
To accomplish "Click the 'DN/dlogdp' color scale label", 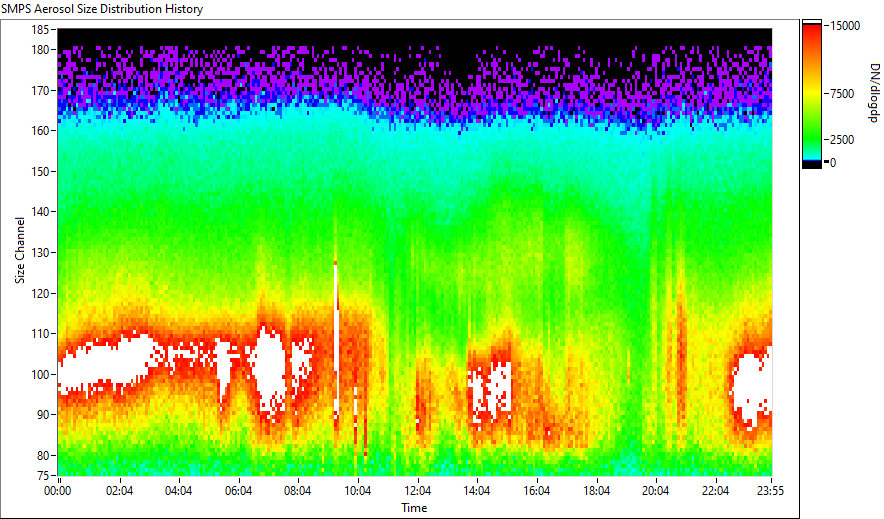I will tap(873, 93).
